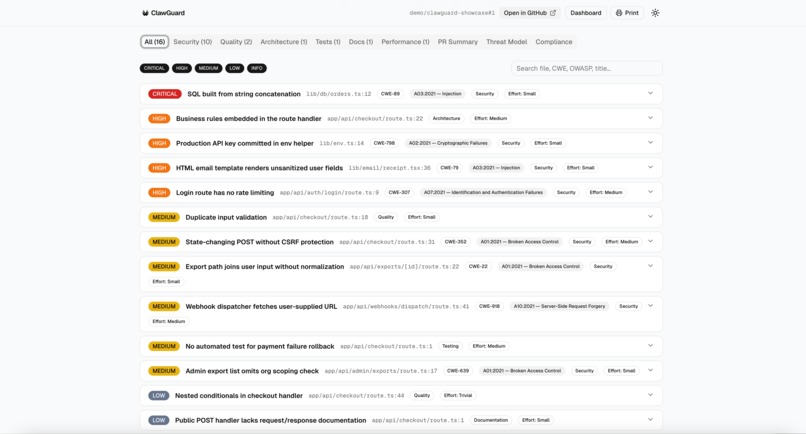Screen dimensions: 806x434
Task: Click the CWE-22 tag
Action: pyautogui.click(x=478, y=266)
